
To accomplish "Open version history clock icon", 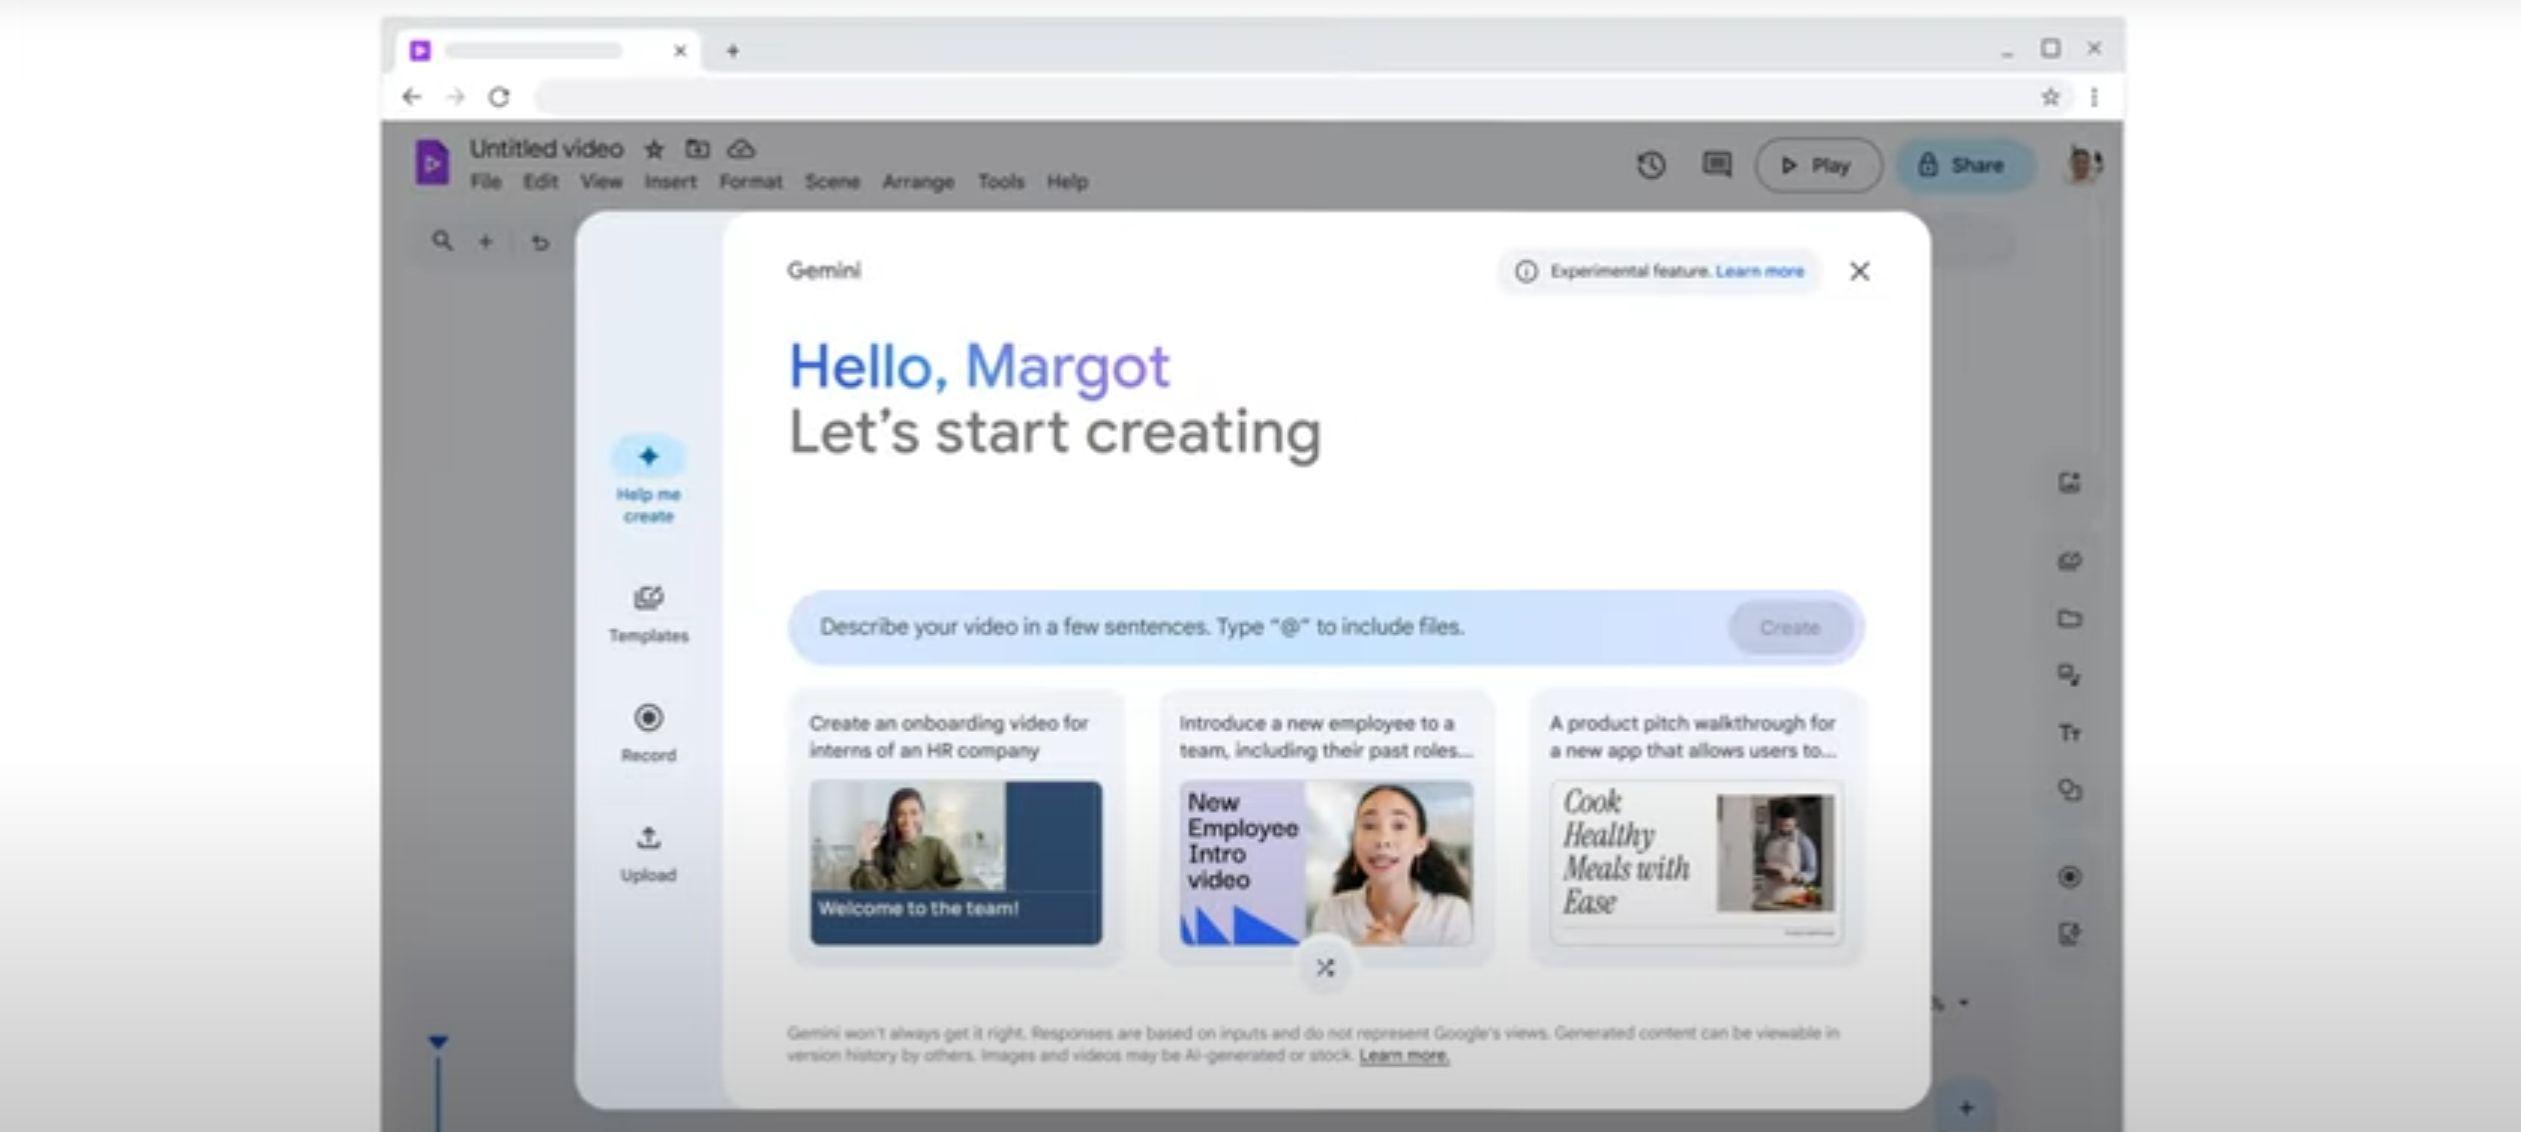I will coord(1651,165).
